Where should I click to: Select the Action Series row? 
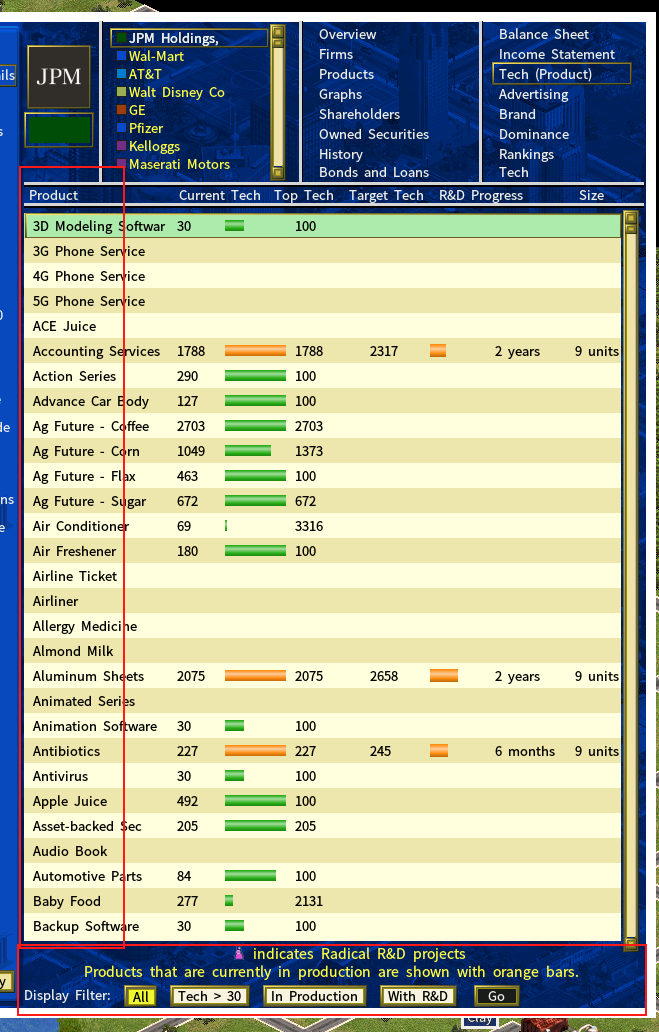[x=323, y=376]
